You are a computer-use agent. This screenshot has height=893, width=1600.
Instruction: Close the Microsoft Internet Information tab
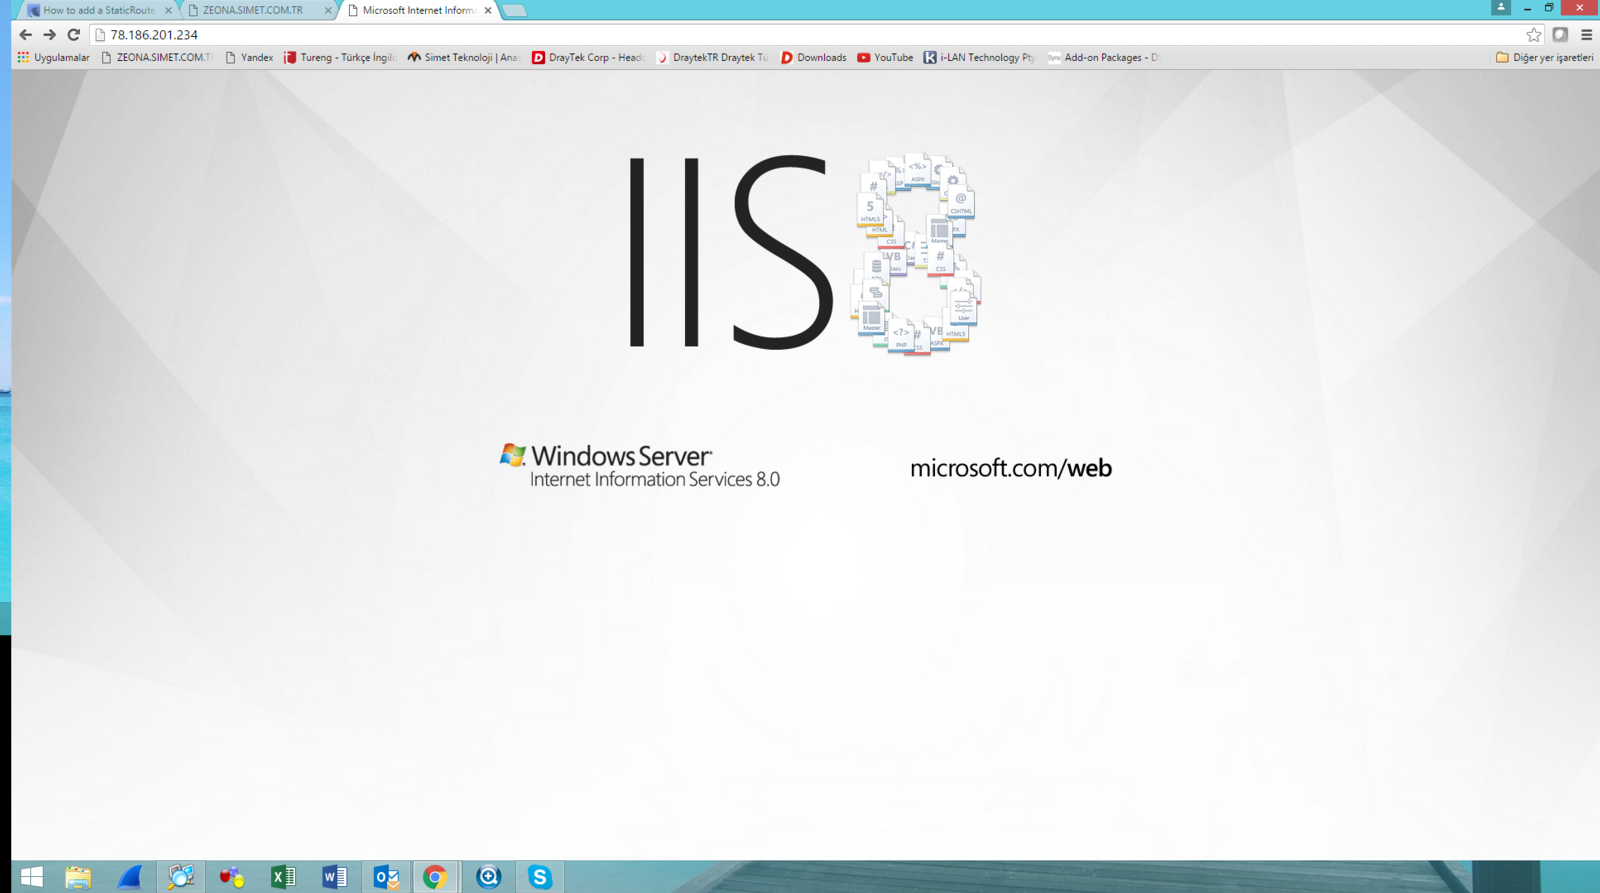488,10
